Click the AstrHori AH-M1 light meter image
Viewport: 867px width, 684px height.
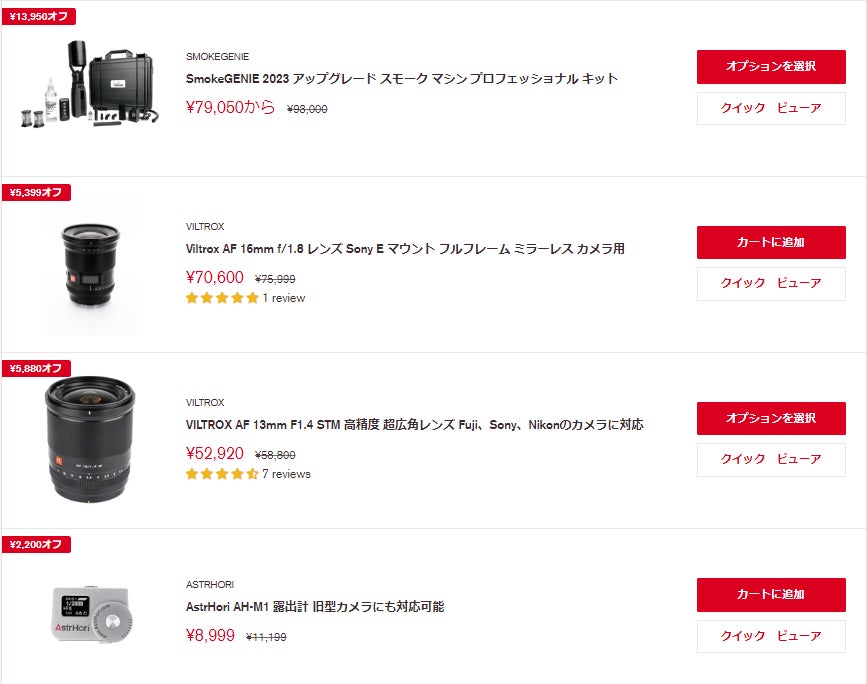[90, 612]
